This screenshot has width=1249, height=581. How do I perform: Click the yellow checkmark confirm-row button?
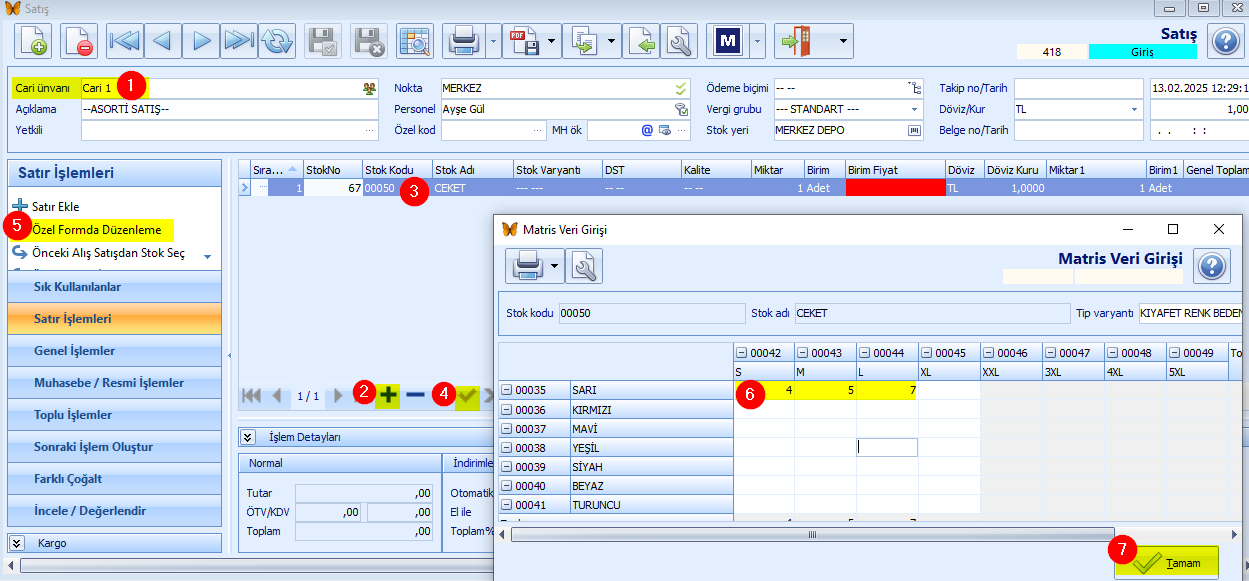[466, 395]
